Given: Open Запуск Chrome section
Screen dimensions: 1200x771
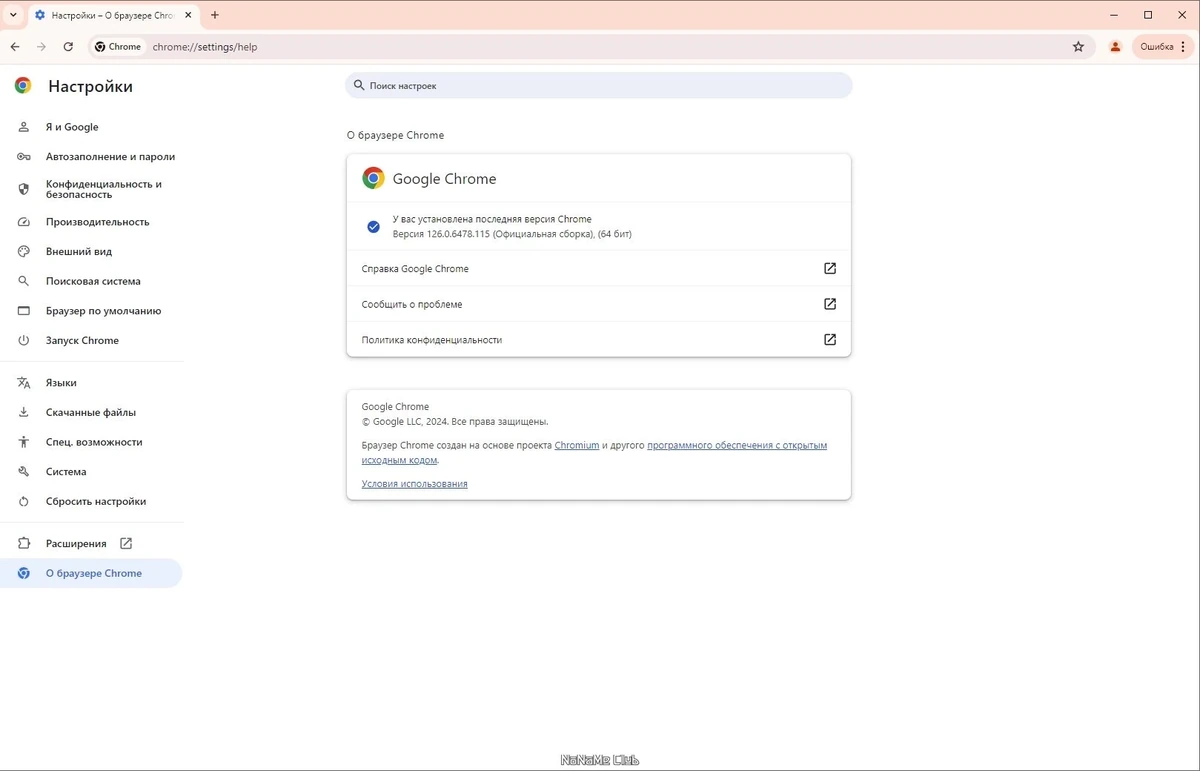Looking at the screenshot, I should click(x=91, y=341).
